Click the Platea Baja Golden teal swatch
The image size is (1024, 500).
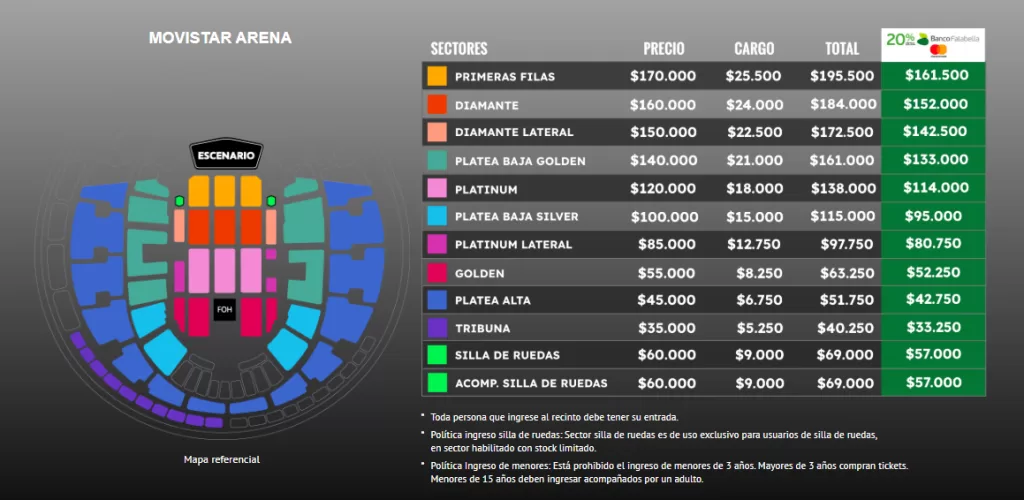click(437, 160)
